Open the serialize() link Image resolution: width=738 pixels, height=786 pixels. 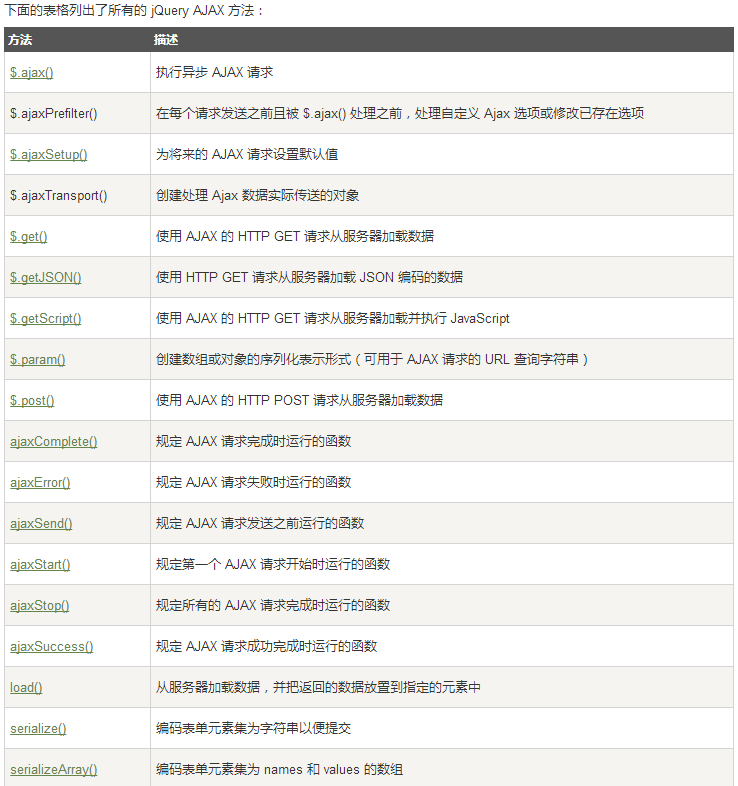click(38, 729)
